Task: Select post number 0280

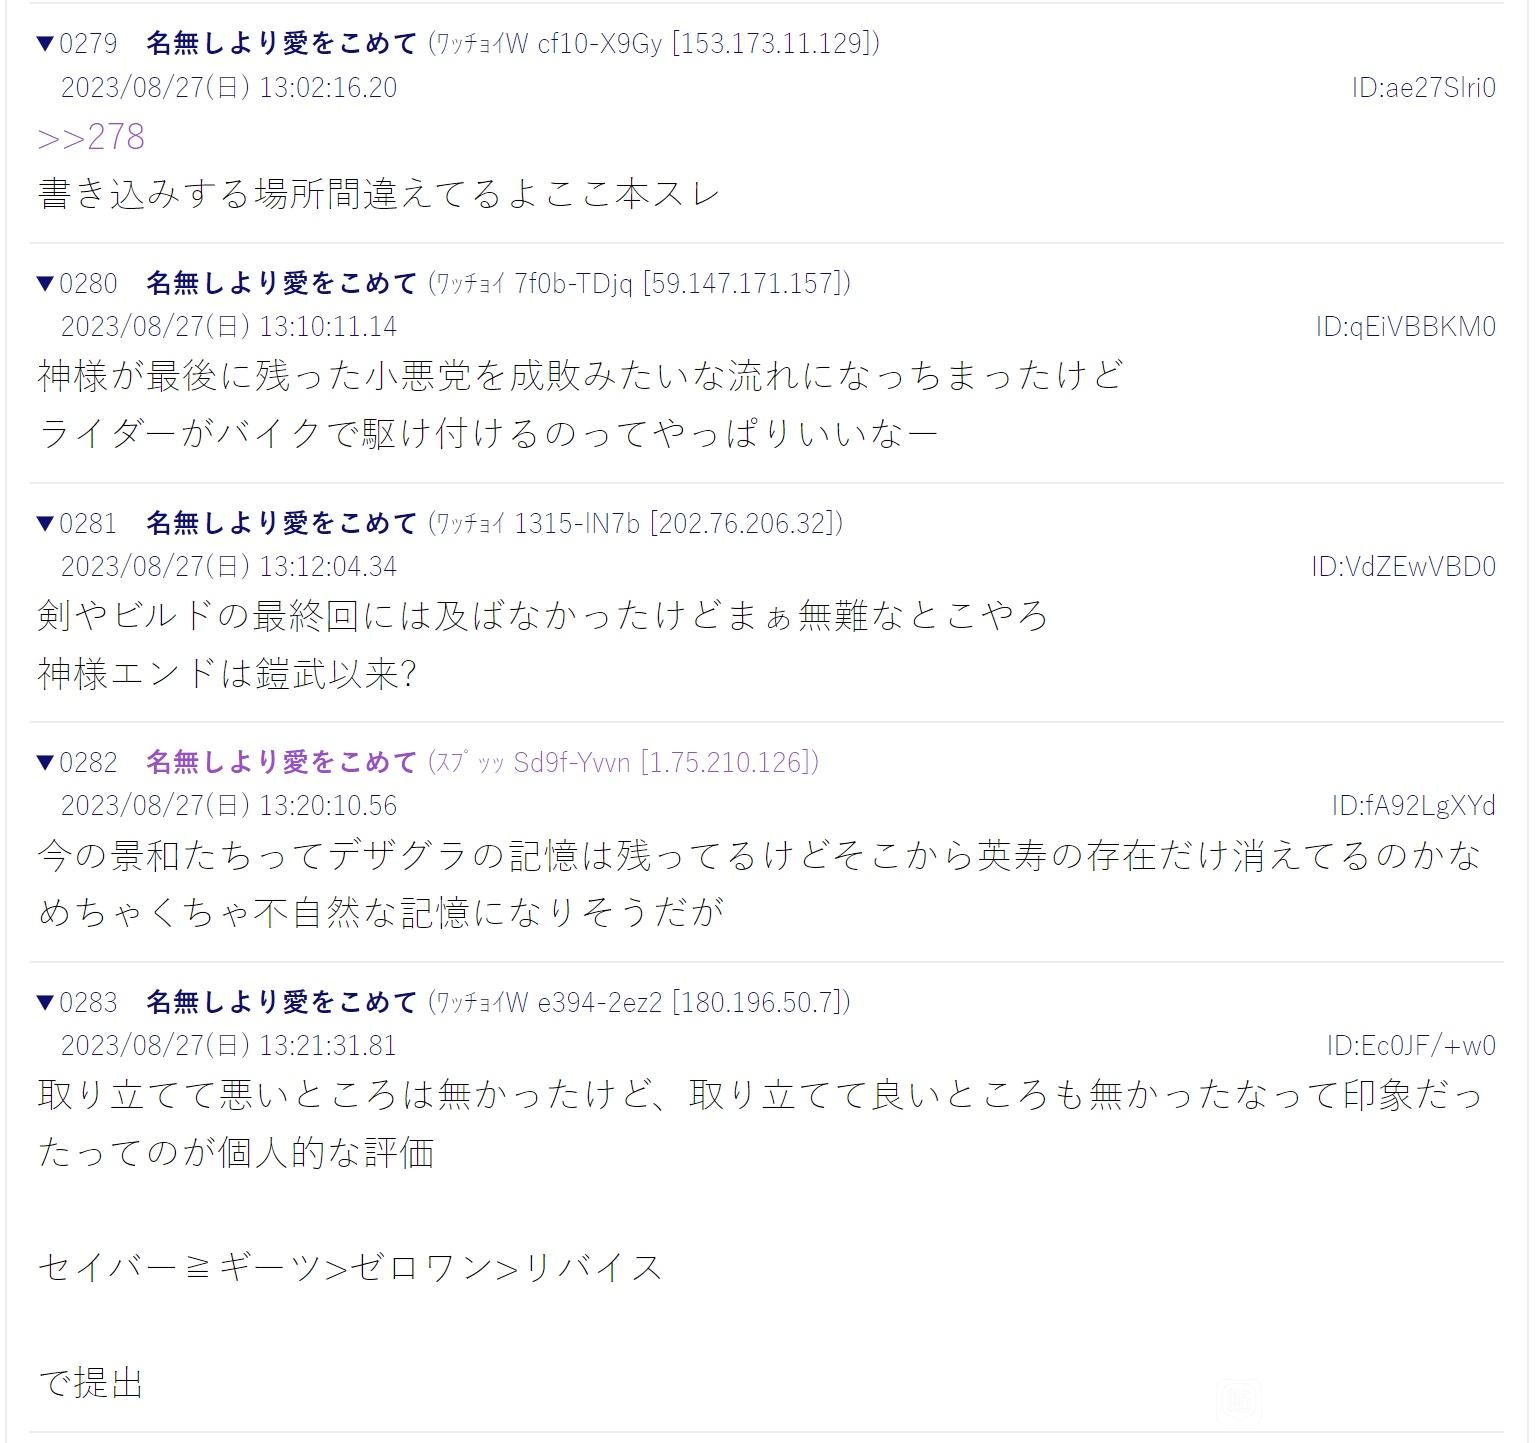Action: 88,283
